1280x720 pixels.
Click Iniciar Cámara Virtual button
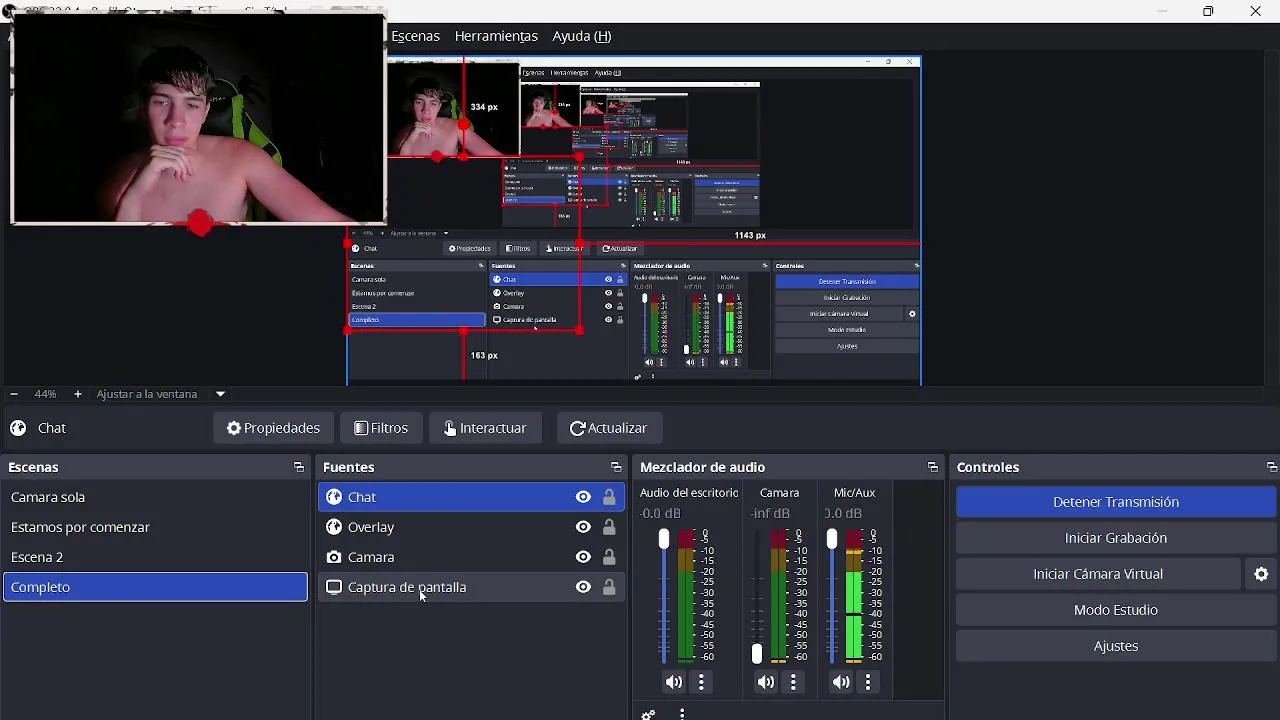[1098, 574]
